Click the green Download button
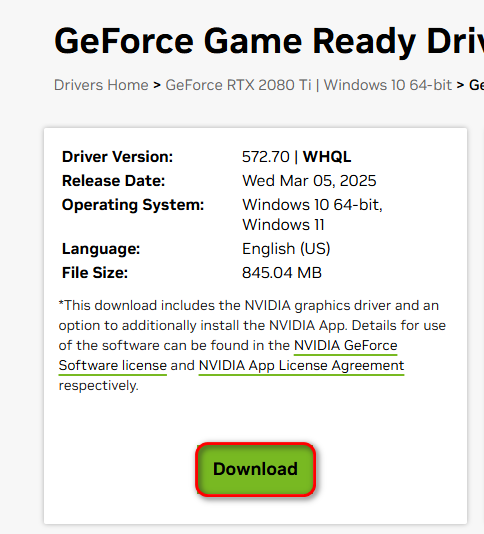 (255, 469)
